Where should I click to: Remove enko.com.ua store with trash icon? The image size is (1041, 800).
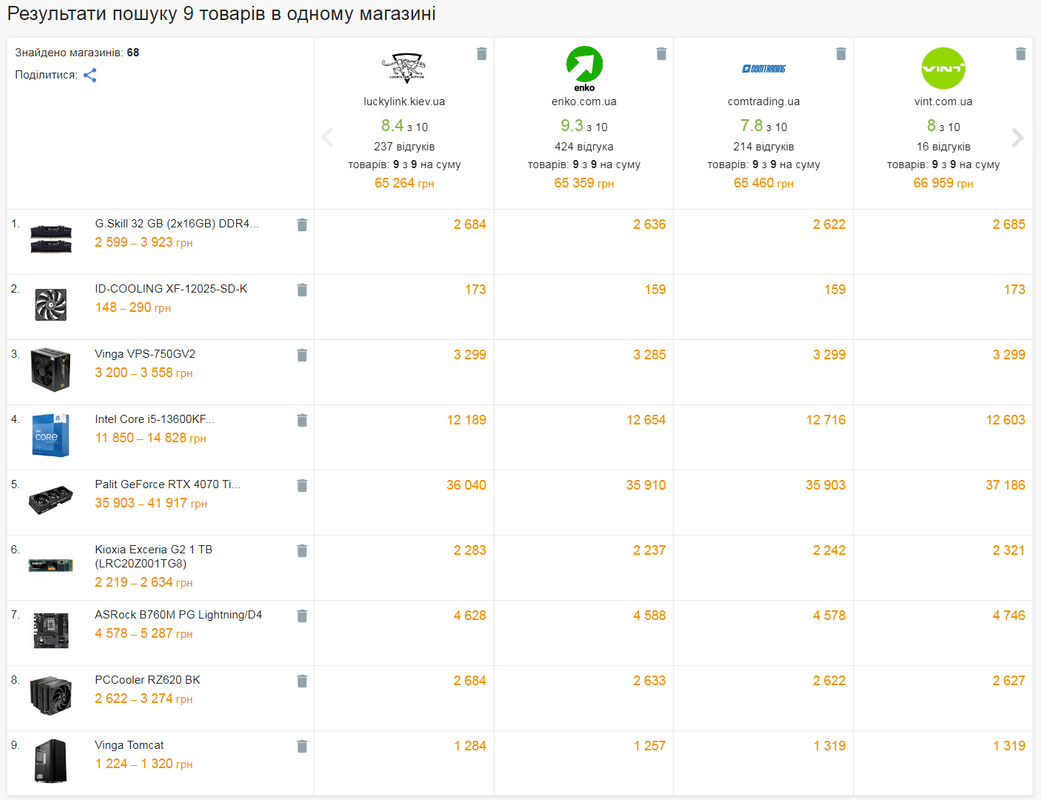point(661,54)
